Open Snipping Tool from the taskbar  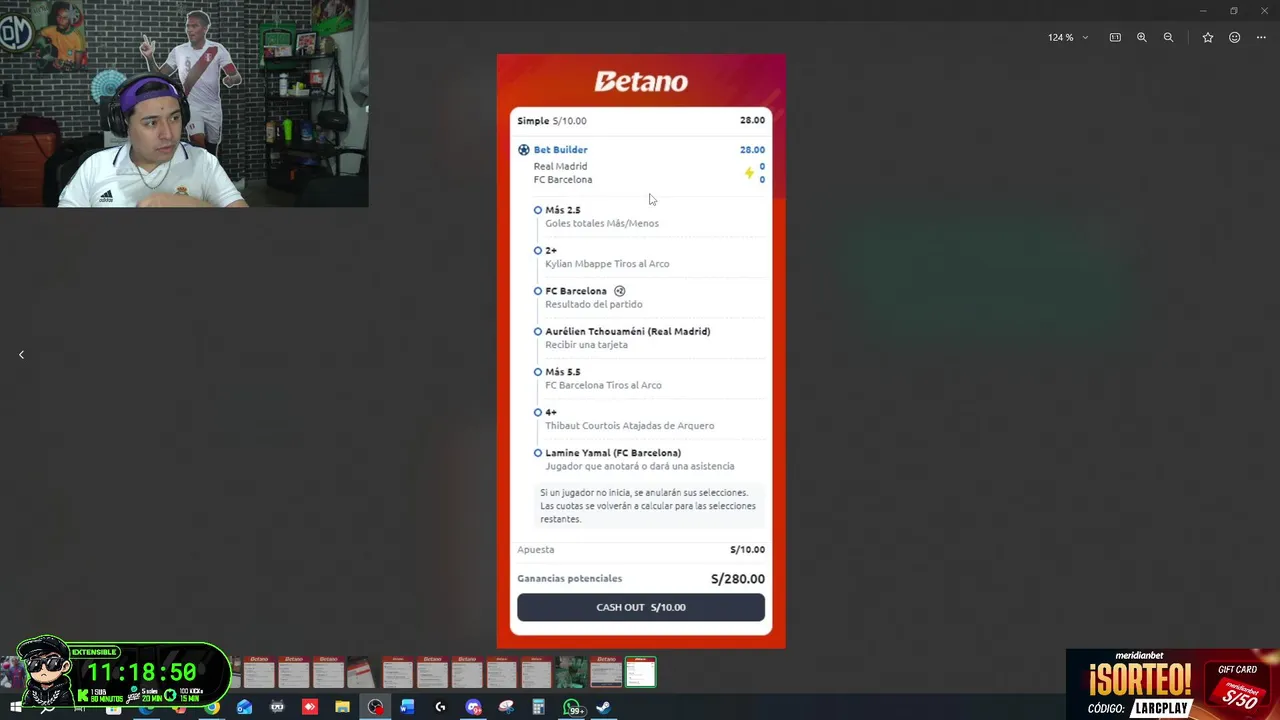(506, 707)
